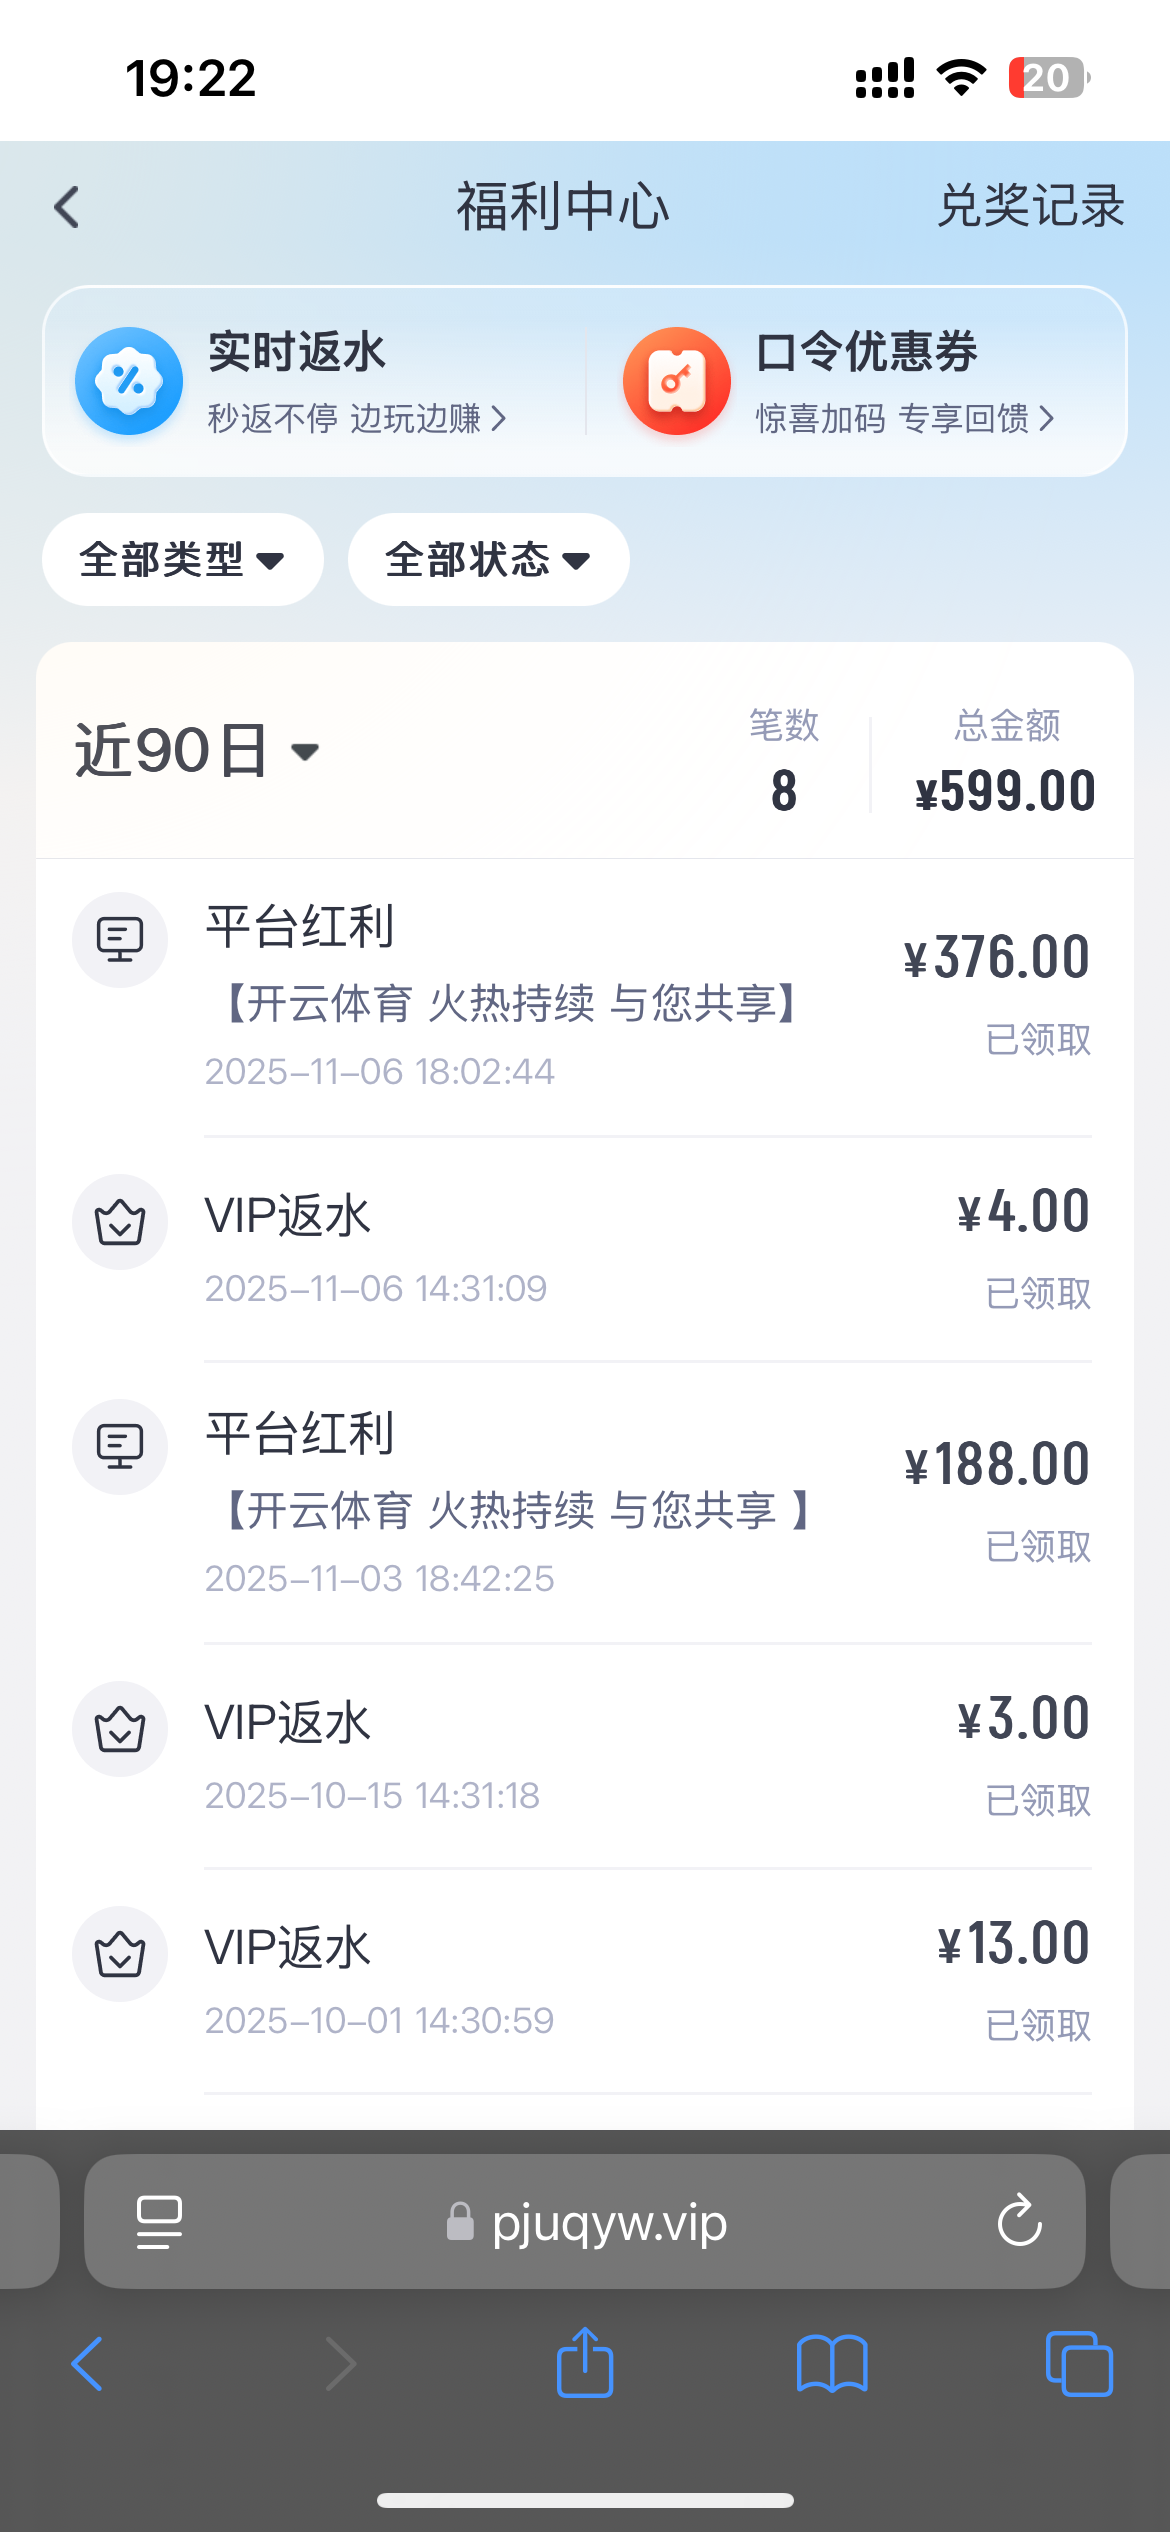Screen dimensions: 1170x2532
Task: Expand the 全部类型 filter dropdown
Action: click(x=182, y=560)
